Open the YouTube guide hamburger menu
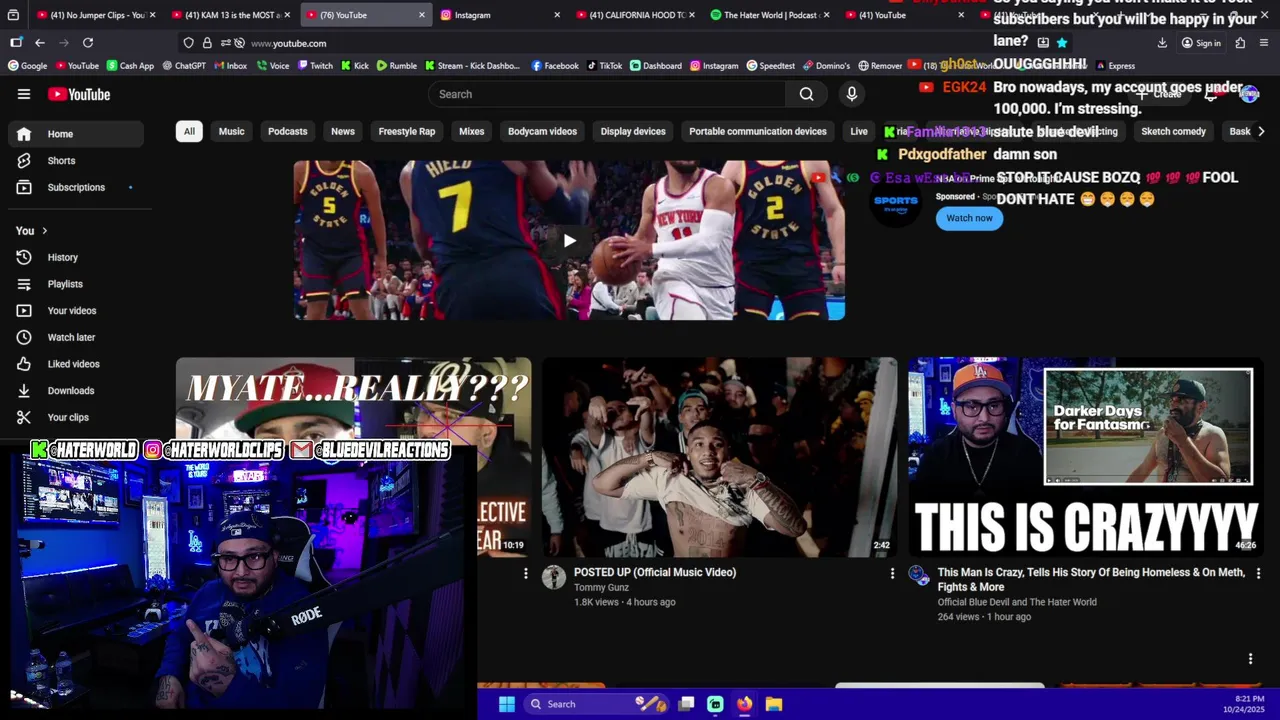 (24, 94)
